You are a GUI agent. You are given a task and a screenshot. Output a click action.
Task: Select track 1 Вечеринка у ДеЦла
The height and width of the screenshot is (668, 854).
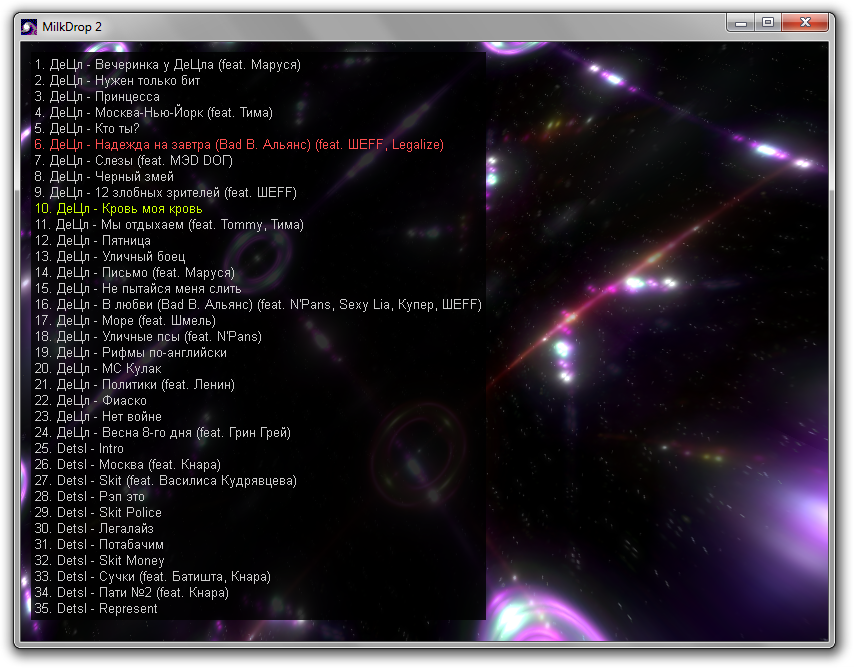click(167, 65)
